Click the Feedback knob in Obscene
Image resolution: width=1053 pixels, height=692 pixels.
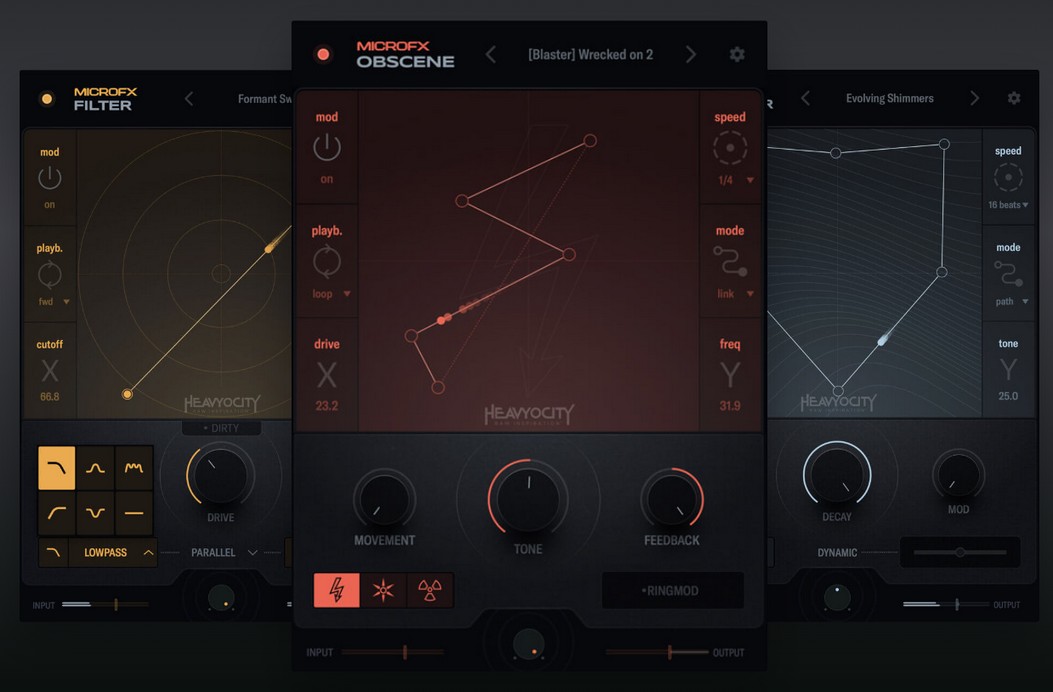pyautogui.click(x=672, y=500)
